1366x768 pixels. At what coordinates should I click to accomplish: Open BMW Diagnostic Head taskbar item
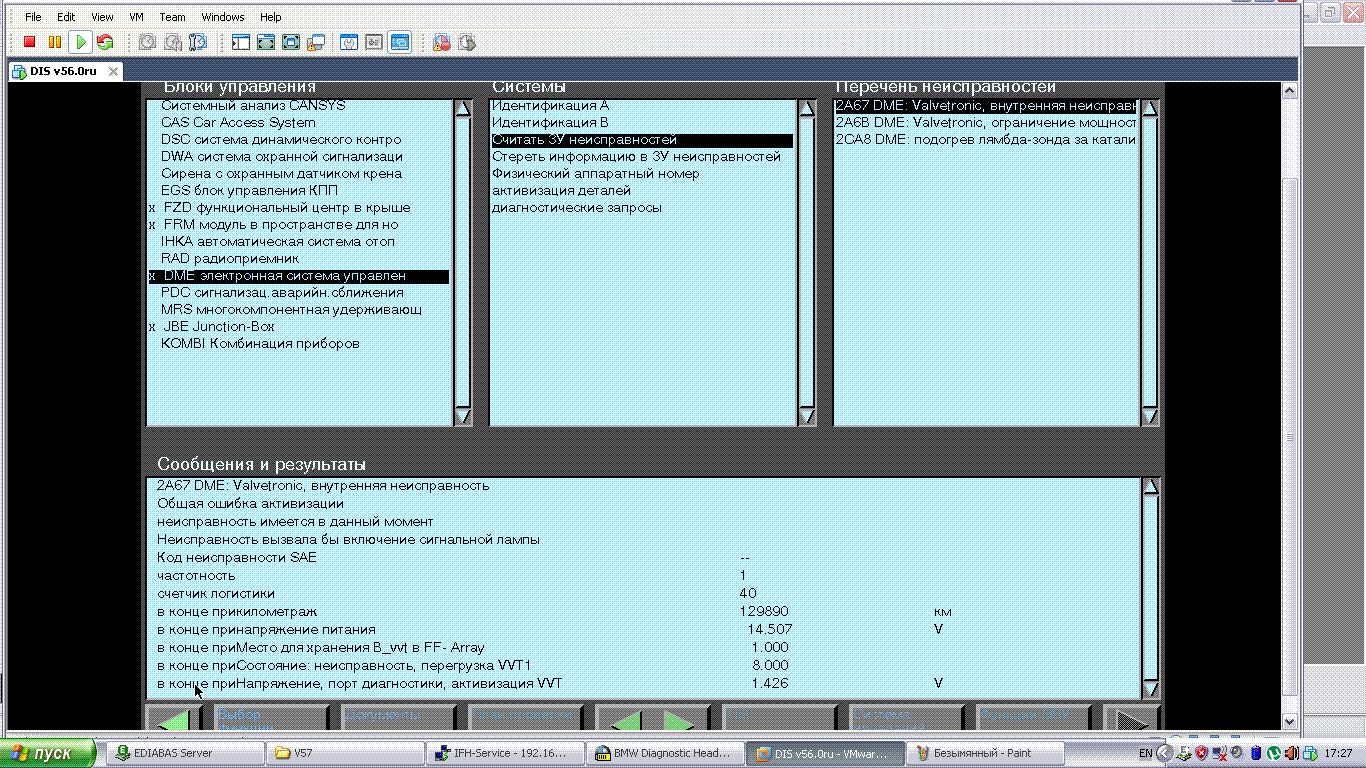click(x=661, y=753)
